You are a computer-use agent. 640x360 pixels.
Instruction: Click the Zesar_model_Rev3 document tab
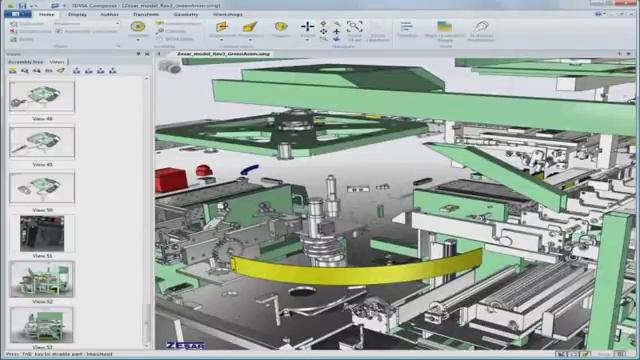click(223, 54)
